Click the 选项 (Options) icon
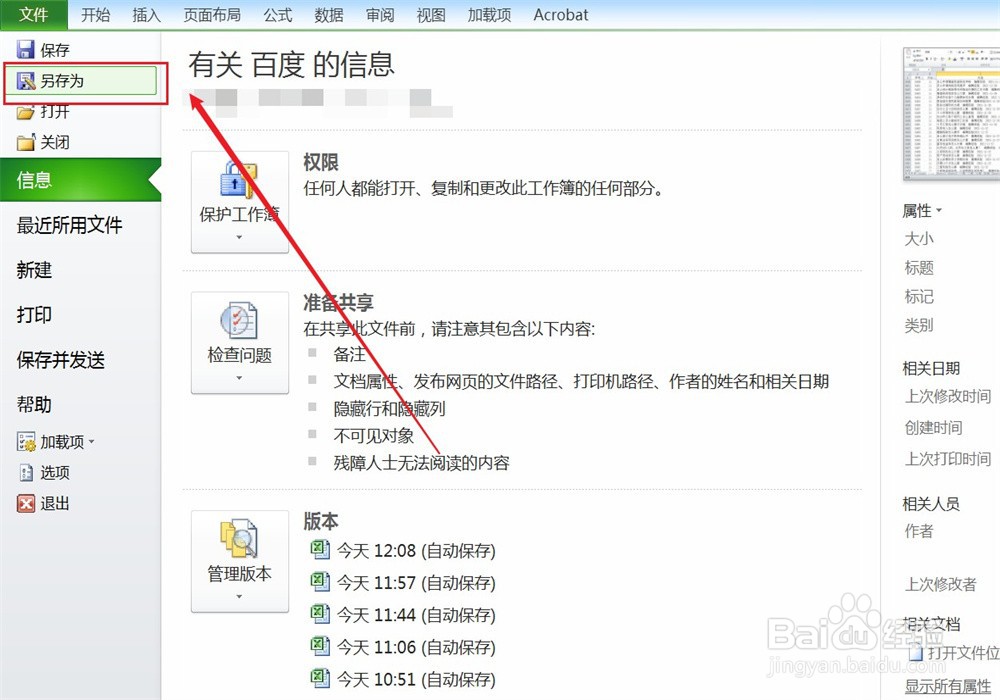This screenshot has width=1000, height=700. click(27, 472)
